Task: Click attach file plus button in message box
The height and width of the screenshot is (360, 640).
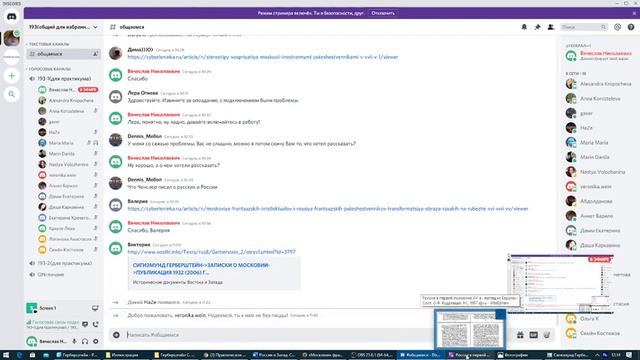Action: (x=116, y=335)
